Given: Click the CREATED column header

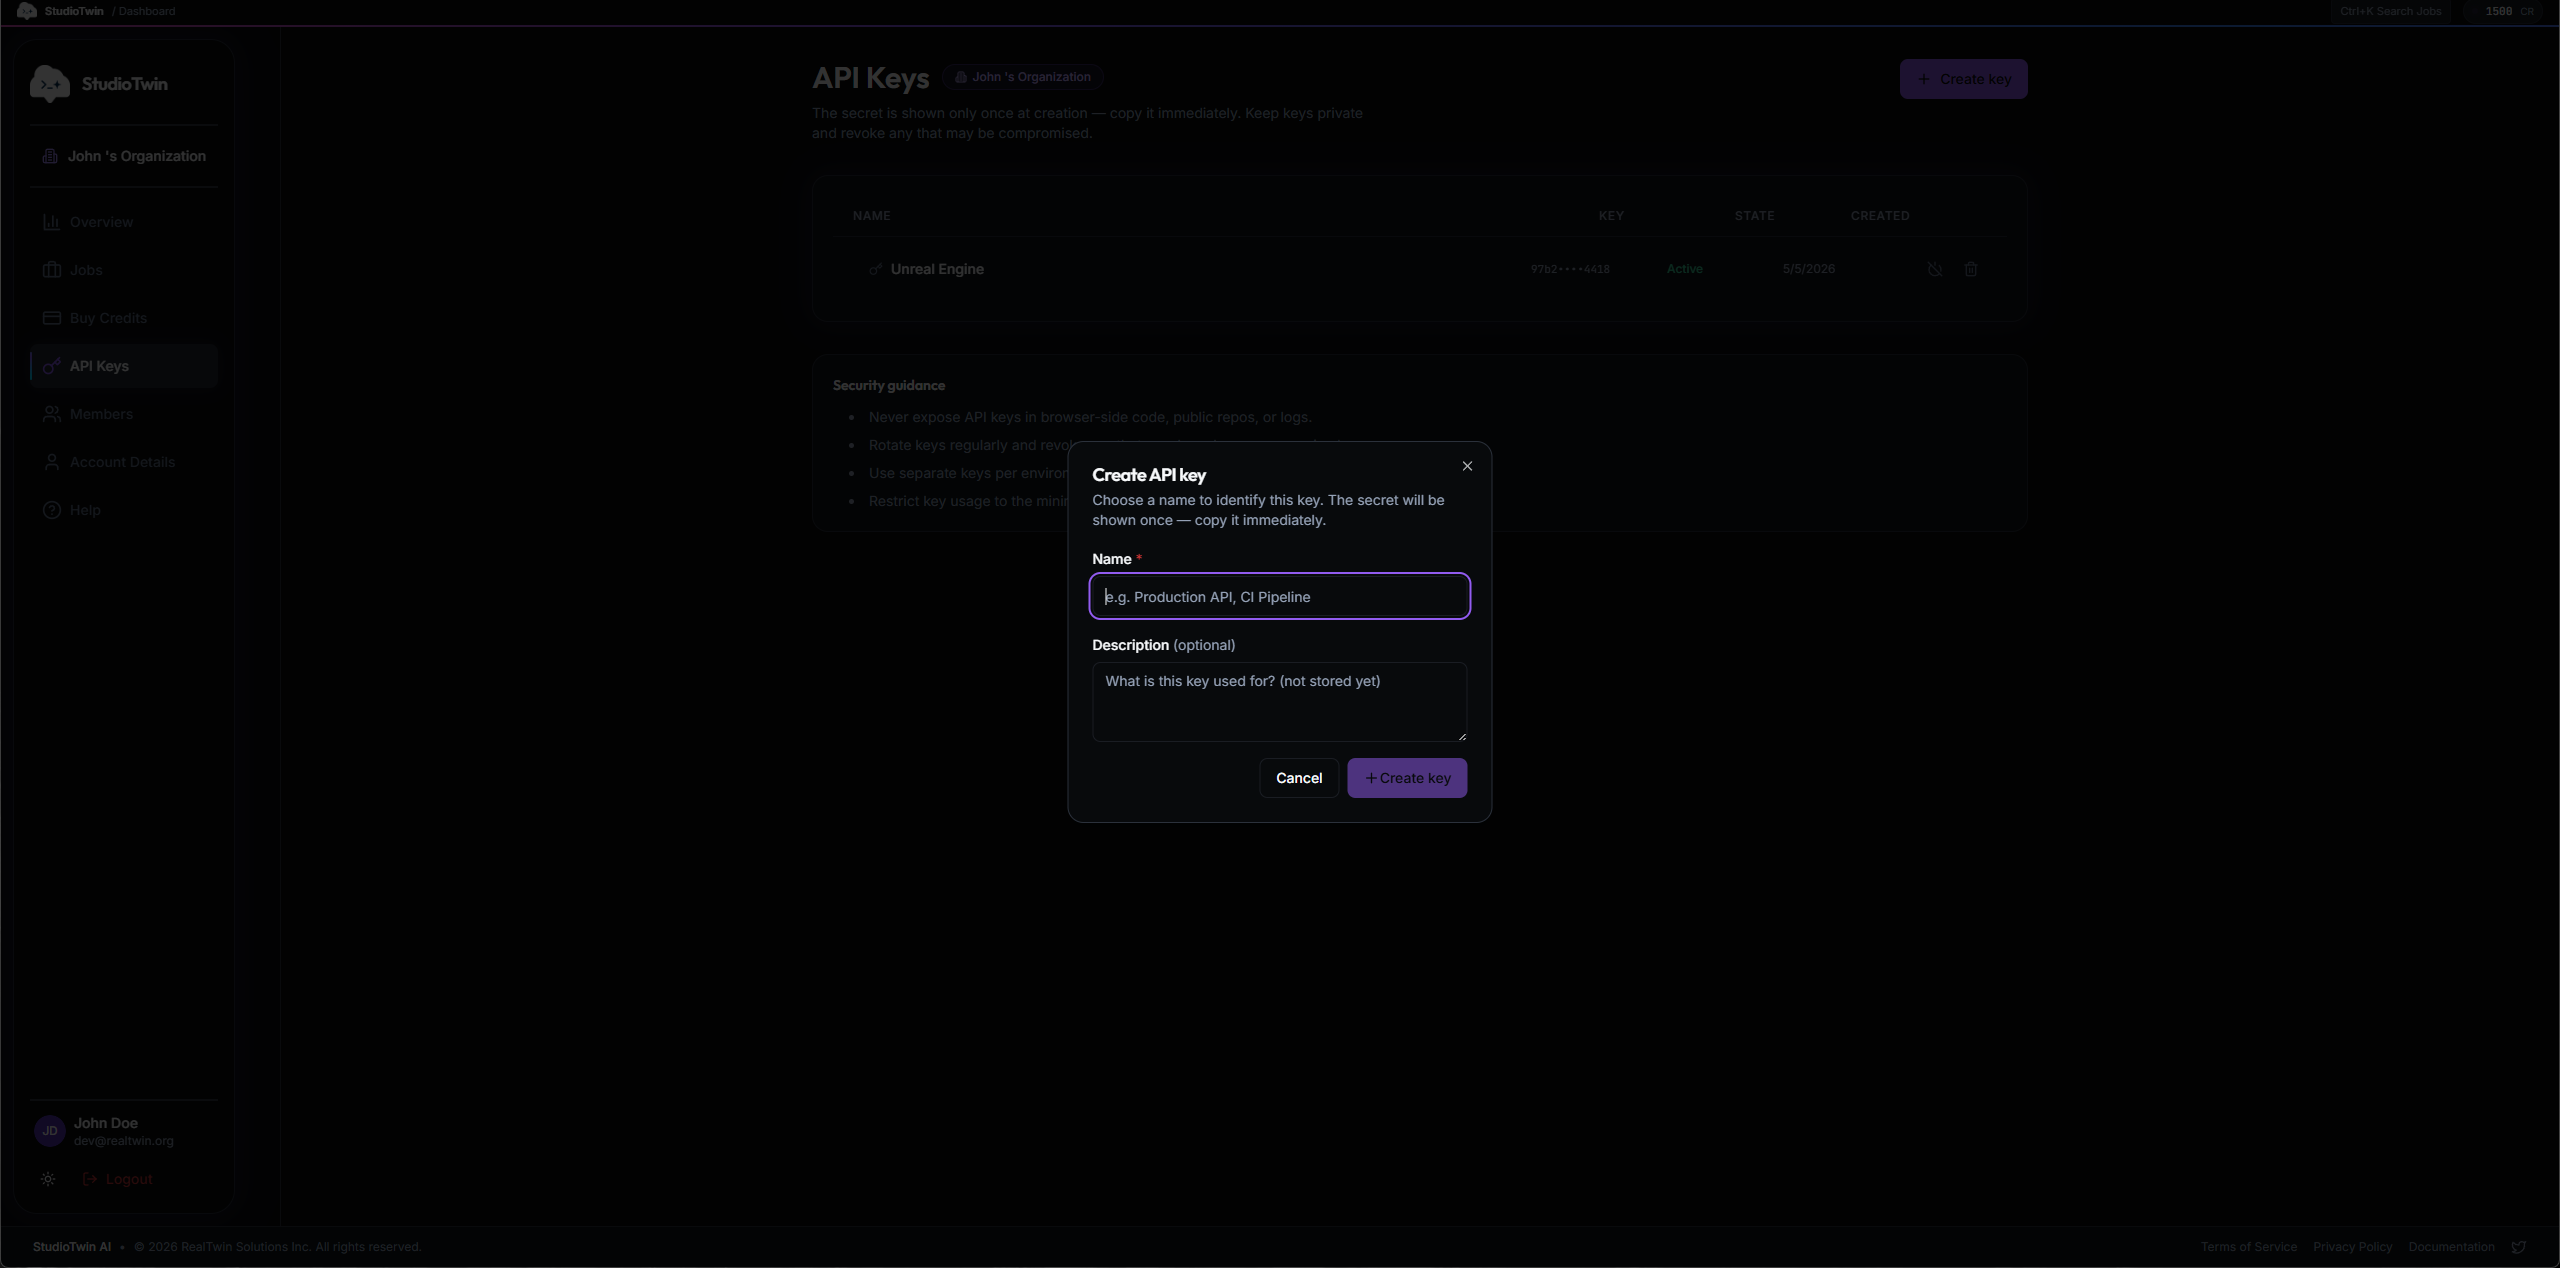Looking at the screenshot, I should [x=1879, y=216].
